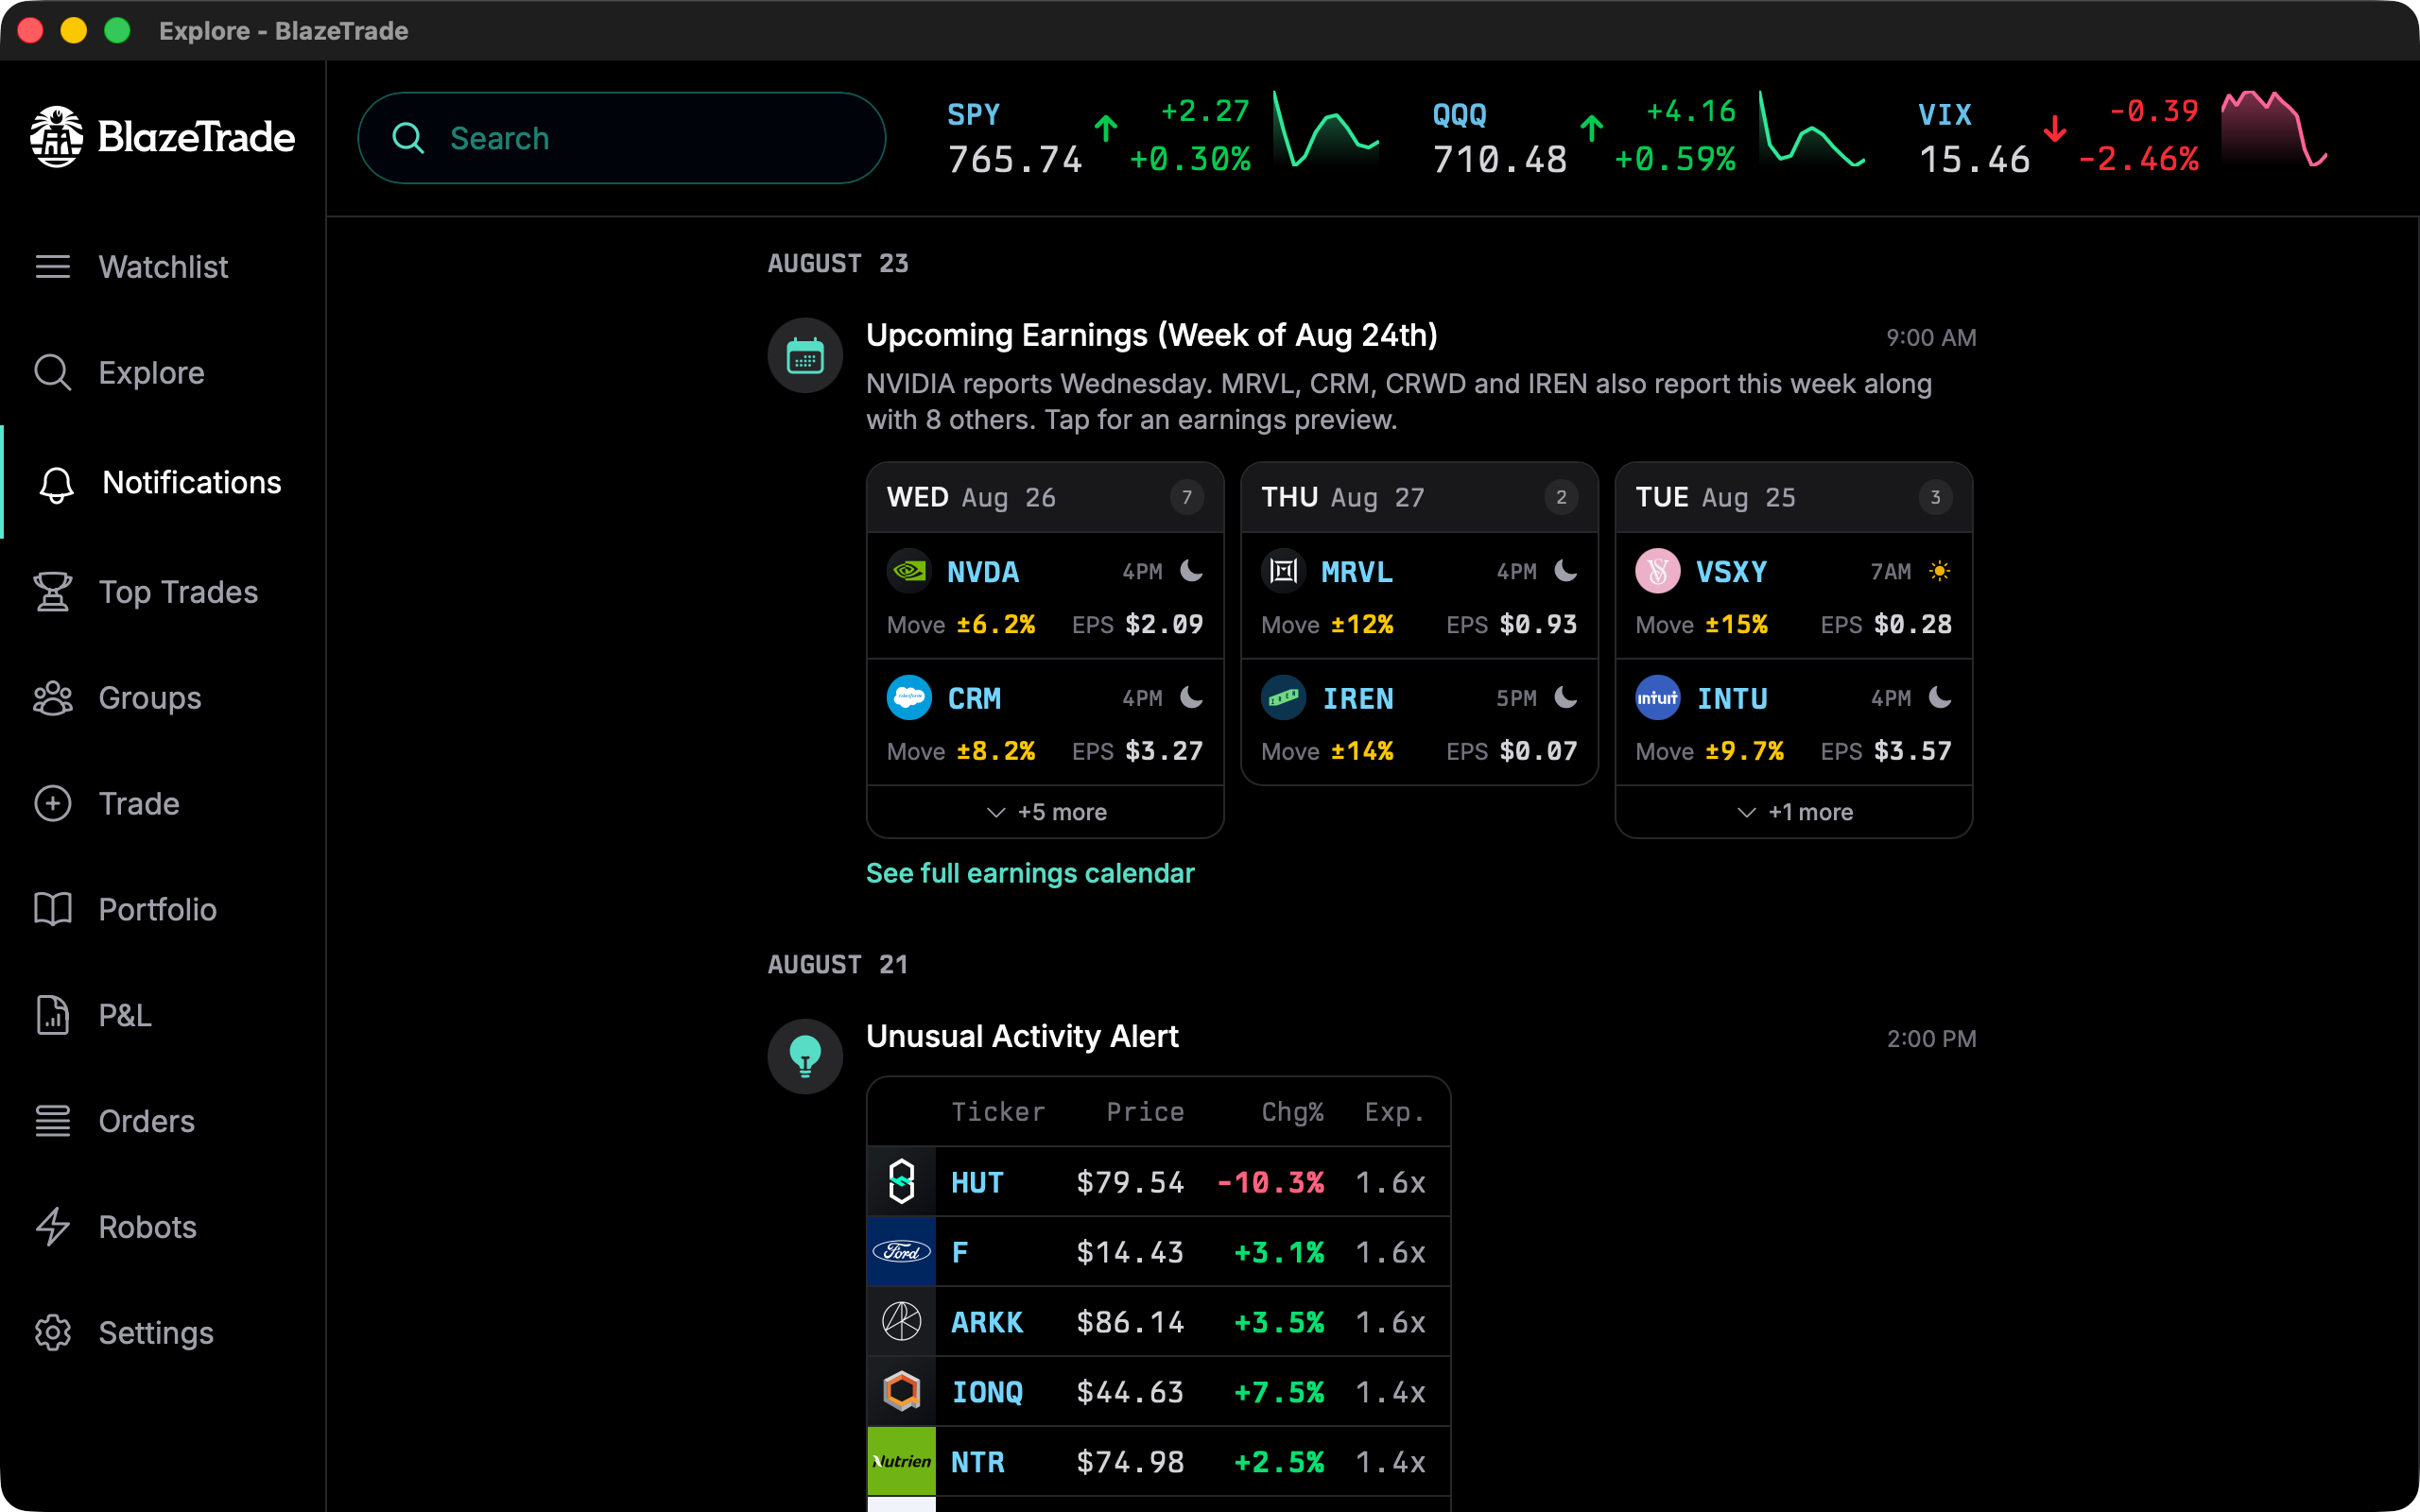The image size is (2420, 1512).
Task: Click the THU Aug 27 card header
Action: pos(1420,497)
